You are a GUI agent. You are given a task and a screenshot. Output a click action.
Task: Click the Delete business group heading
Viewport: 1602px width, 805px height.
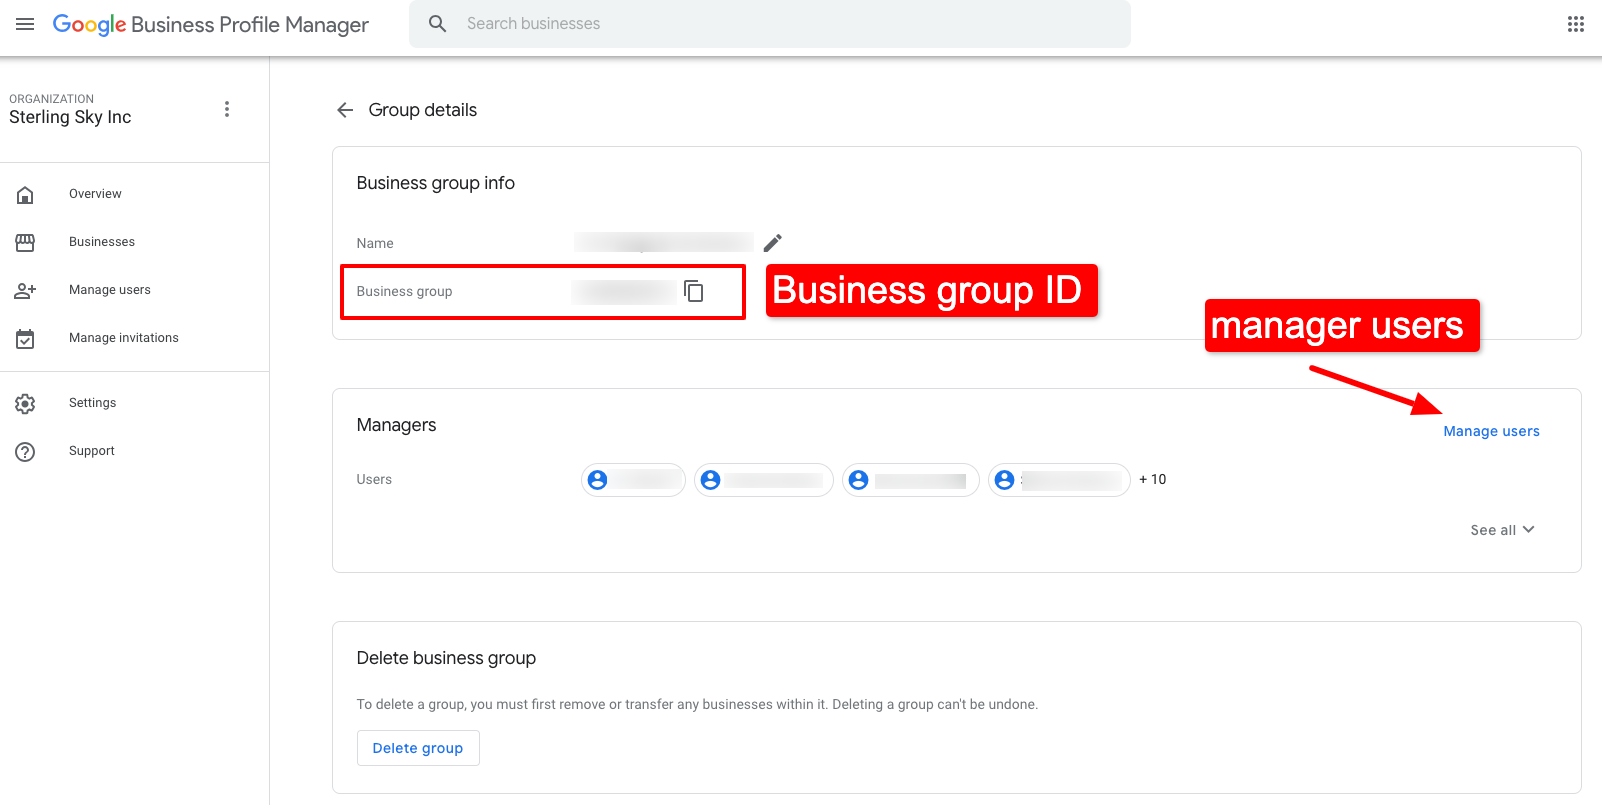coord(446,658)
